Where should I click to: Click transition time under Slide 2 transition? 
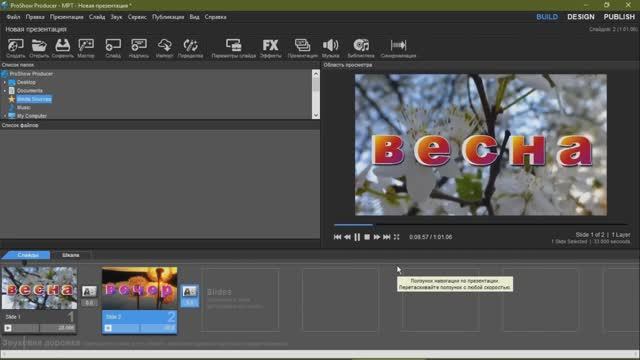tap(189, 303)
